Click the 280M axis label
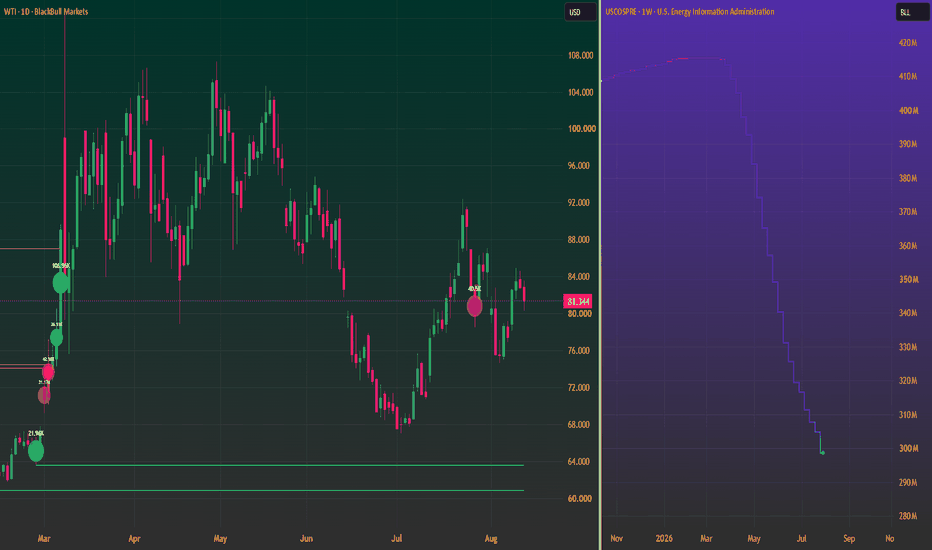 coord(908,516)
